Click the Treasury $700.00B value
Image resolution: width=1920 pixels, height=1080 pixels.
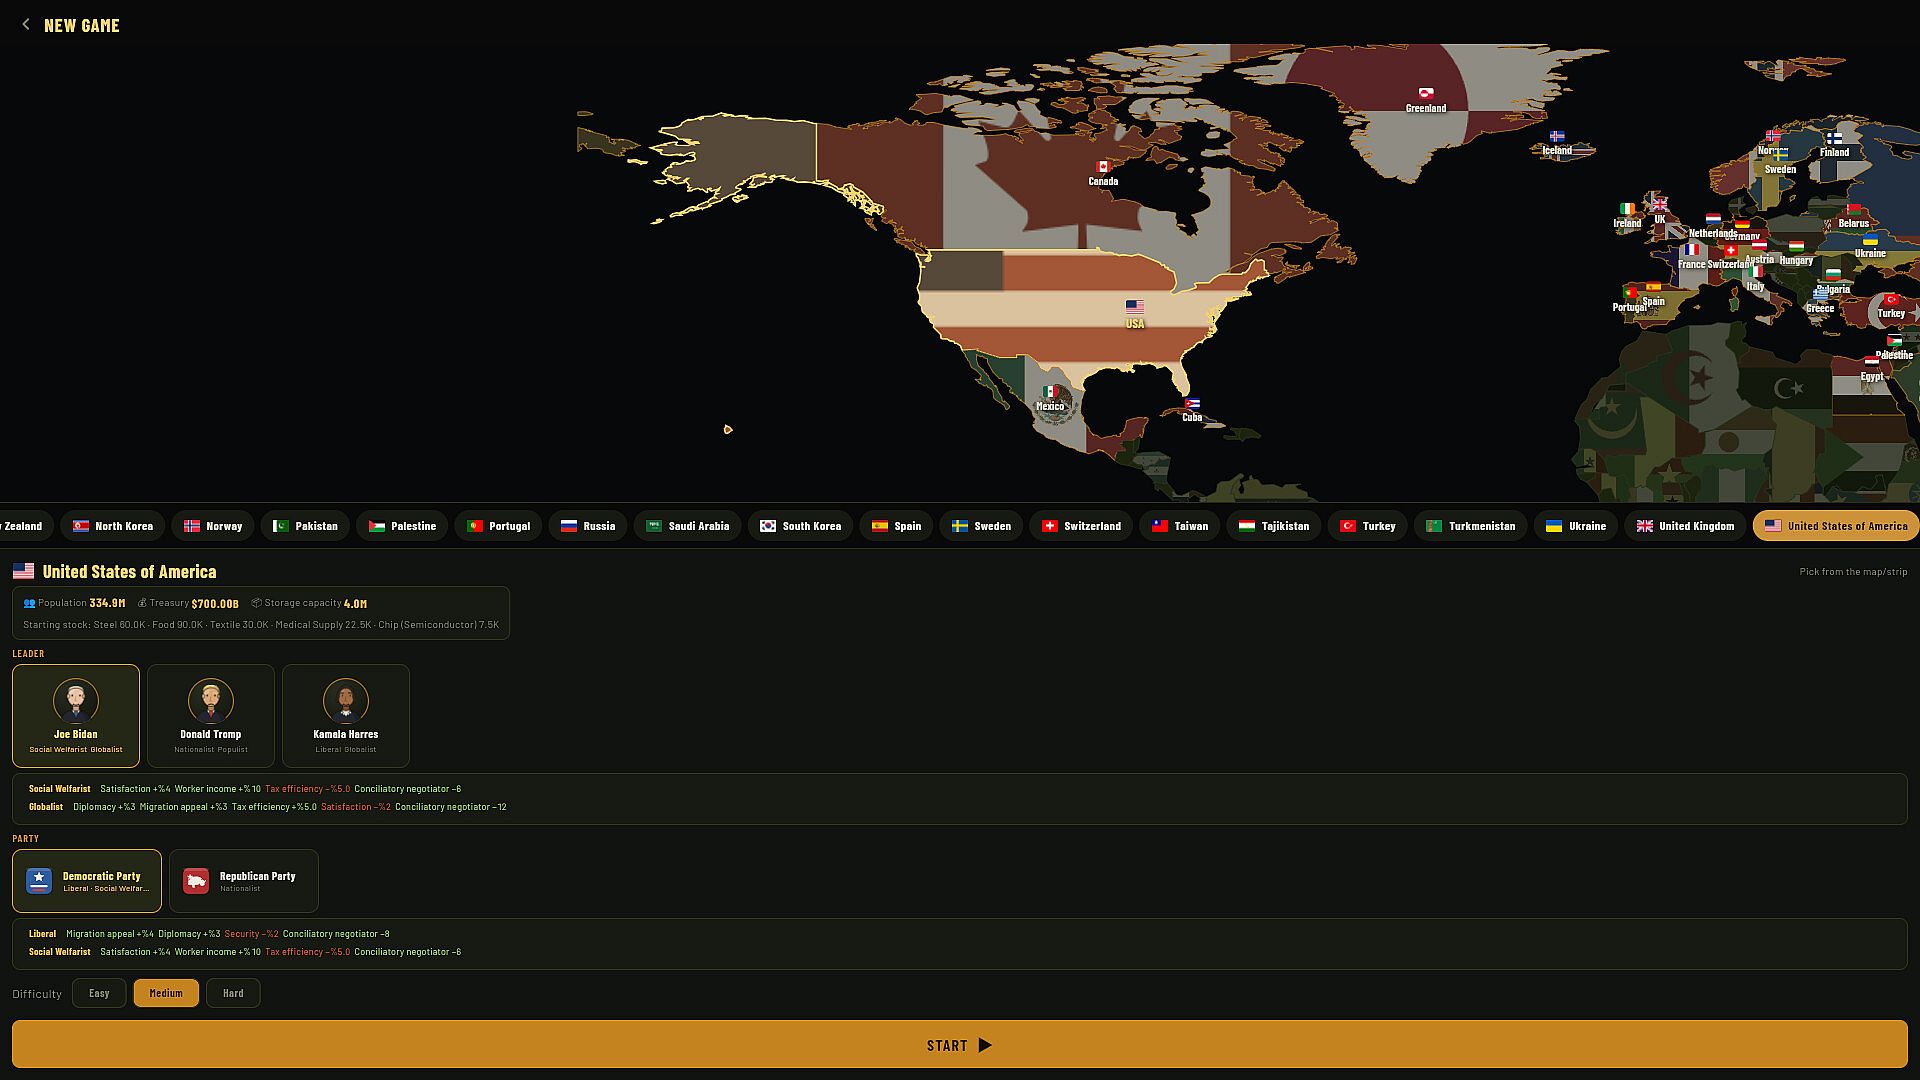215,603
